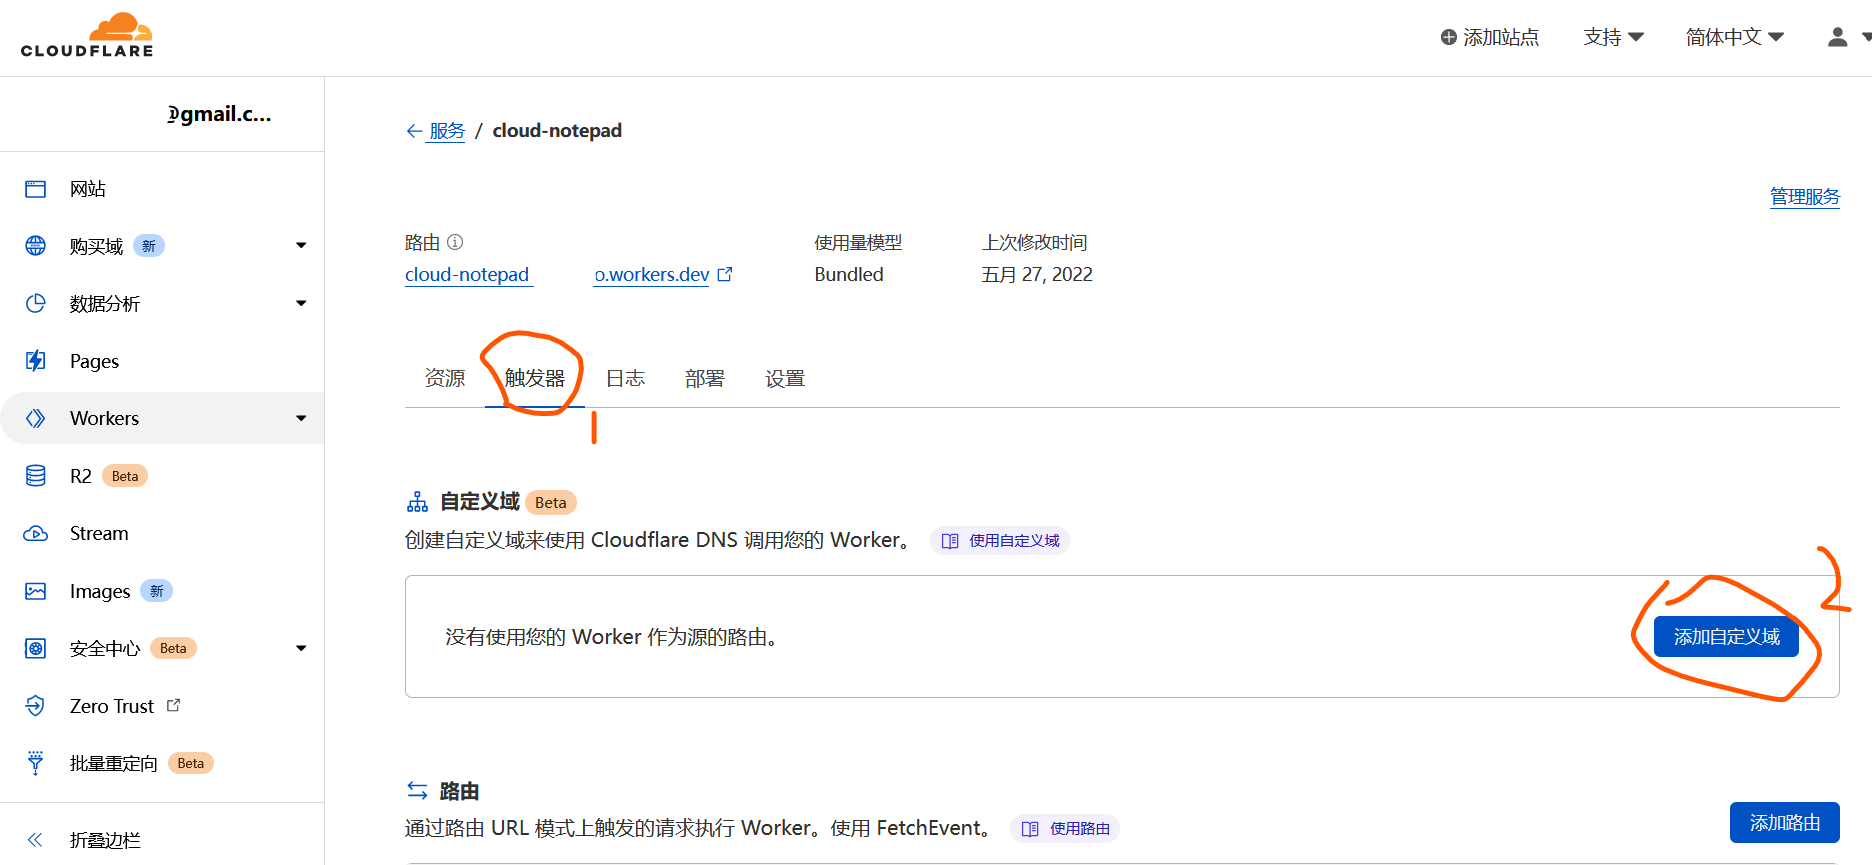Open the 网站 sidebar icon
The width and height of the screenshot is (1872, 865).
pos(36,189)
